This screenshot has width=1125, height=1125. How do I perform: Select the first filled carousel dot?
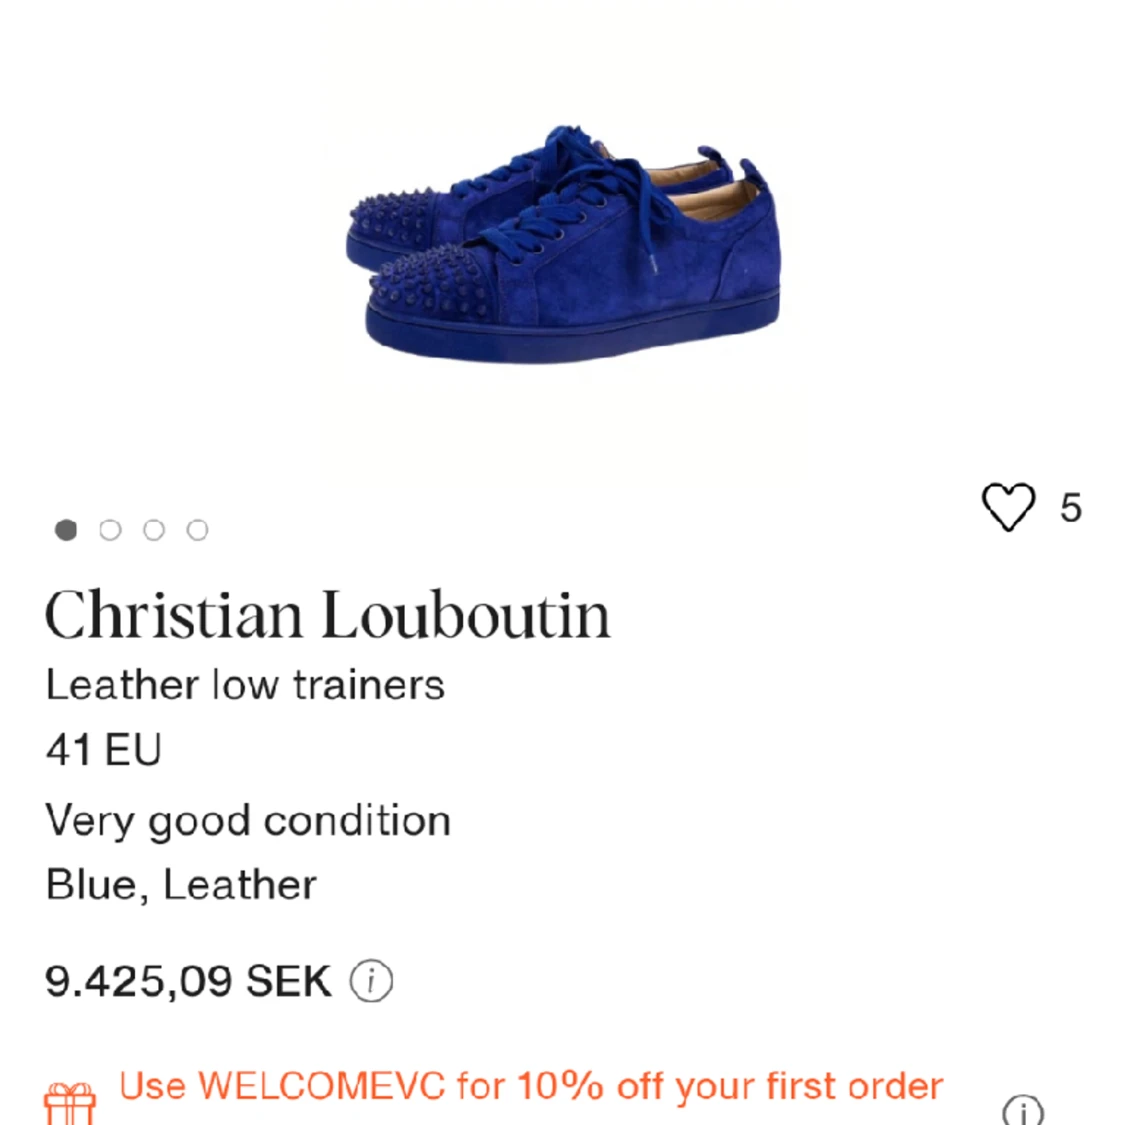point(65,530)
